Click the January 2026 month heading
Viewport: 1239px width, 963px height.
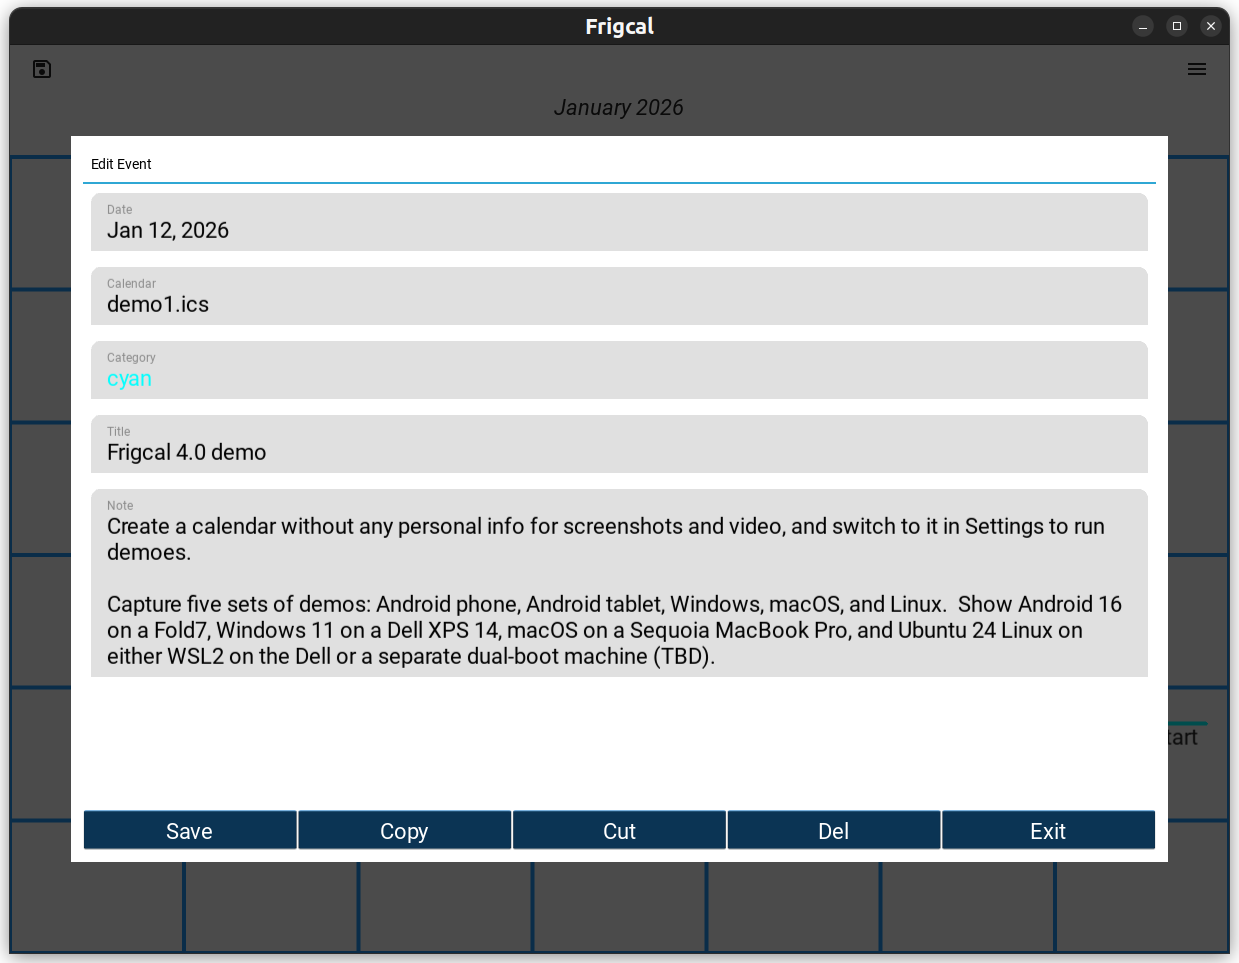619,108
